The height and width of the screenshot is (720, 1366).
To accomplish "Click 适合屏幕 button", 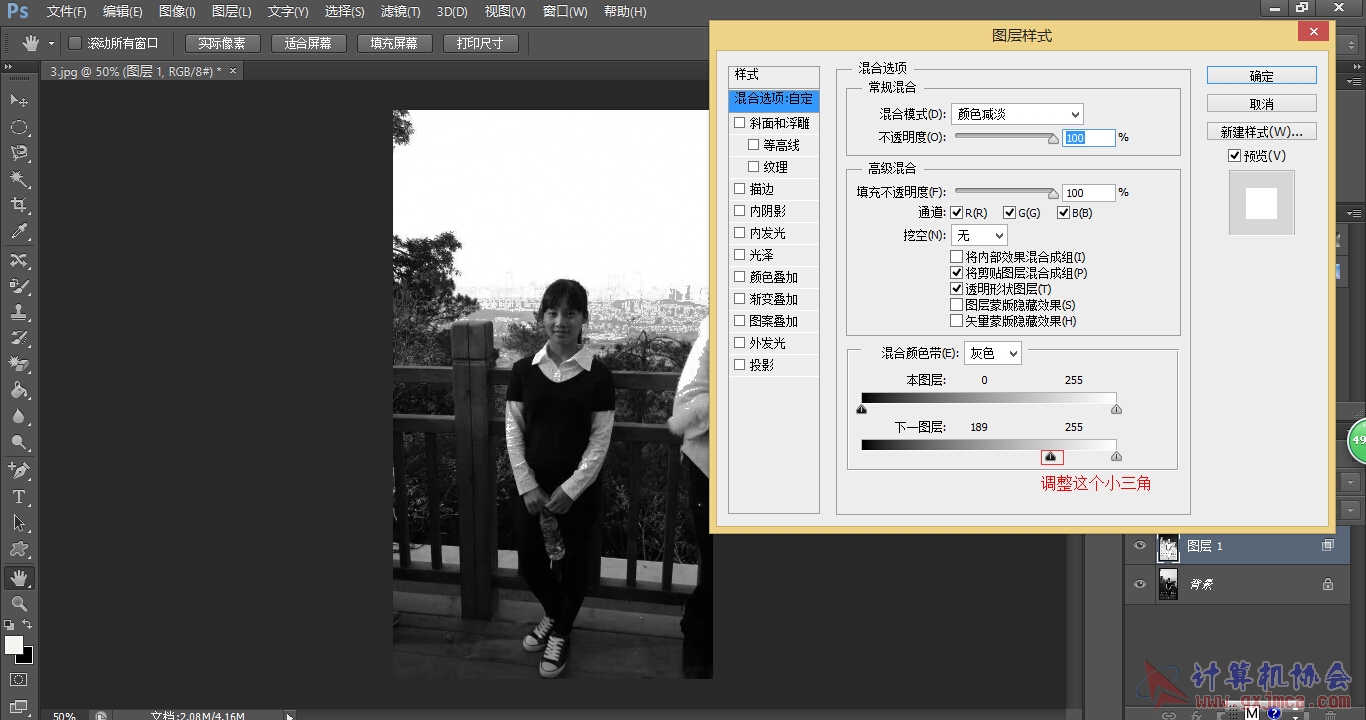I will 309,44.
